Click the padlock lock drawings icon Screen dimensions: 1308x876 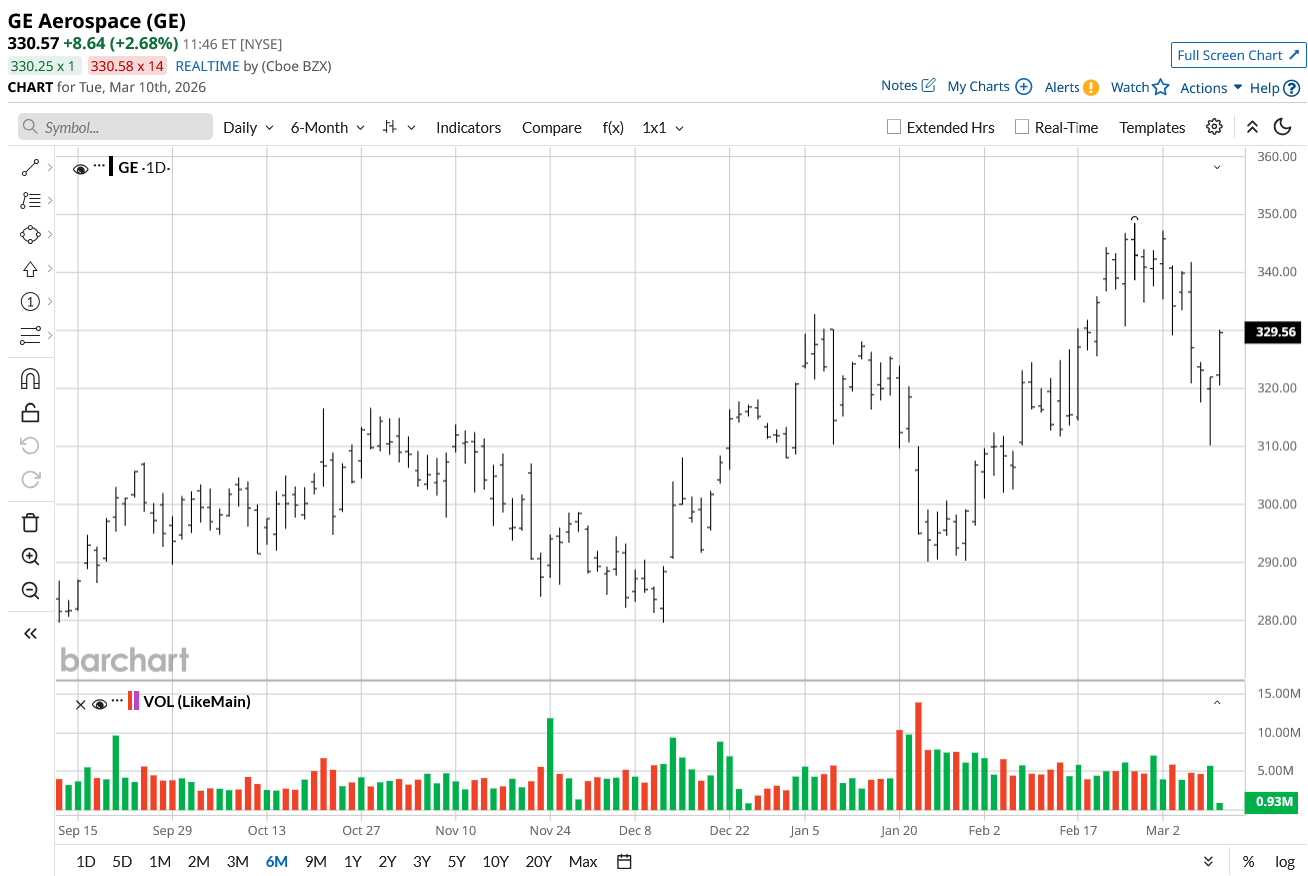click(x=30, y=412)
